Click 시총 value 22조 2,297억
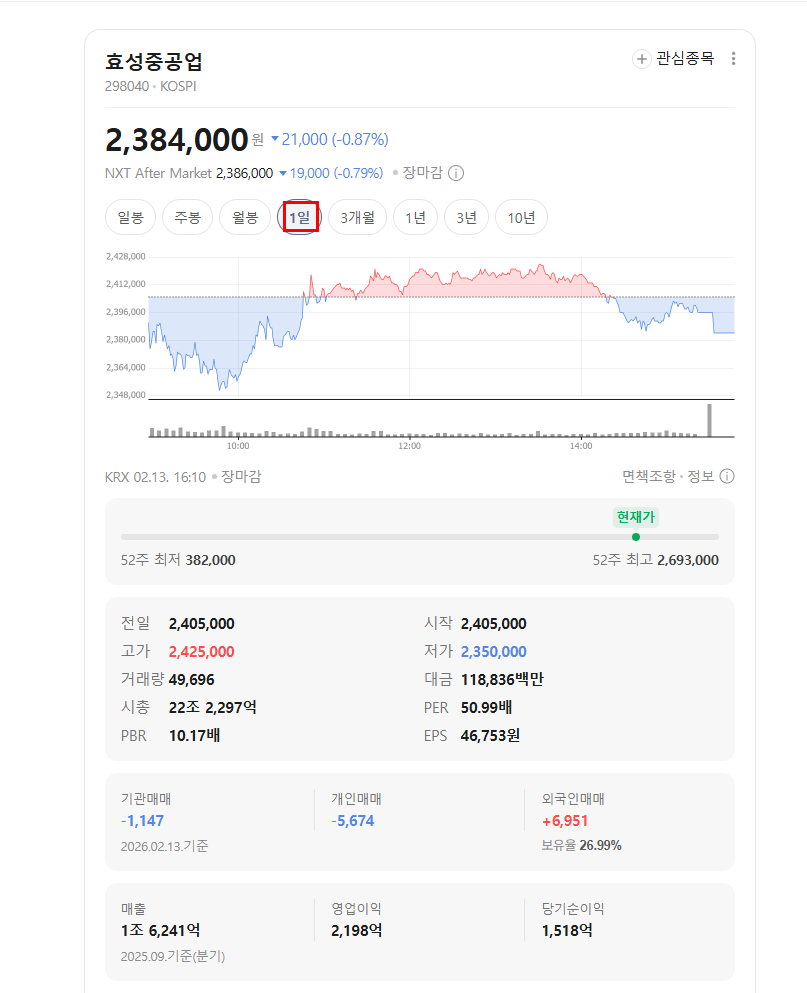The image size is (807, 993). (212, 707)
